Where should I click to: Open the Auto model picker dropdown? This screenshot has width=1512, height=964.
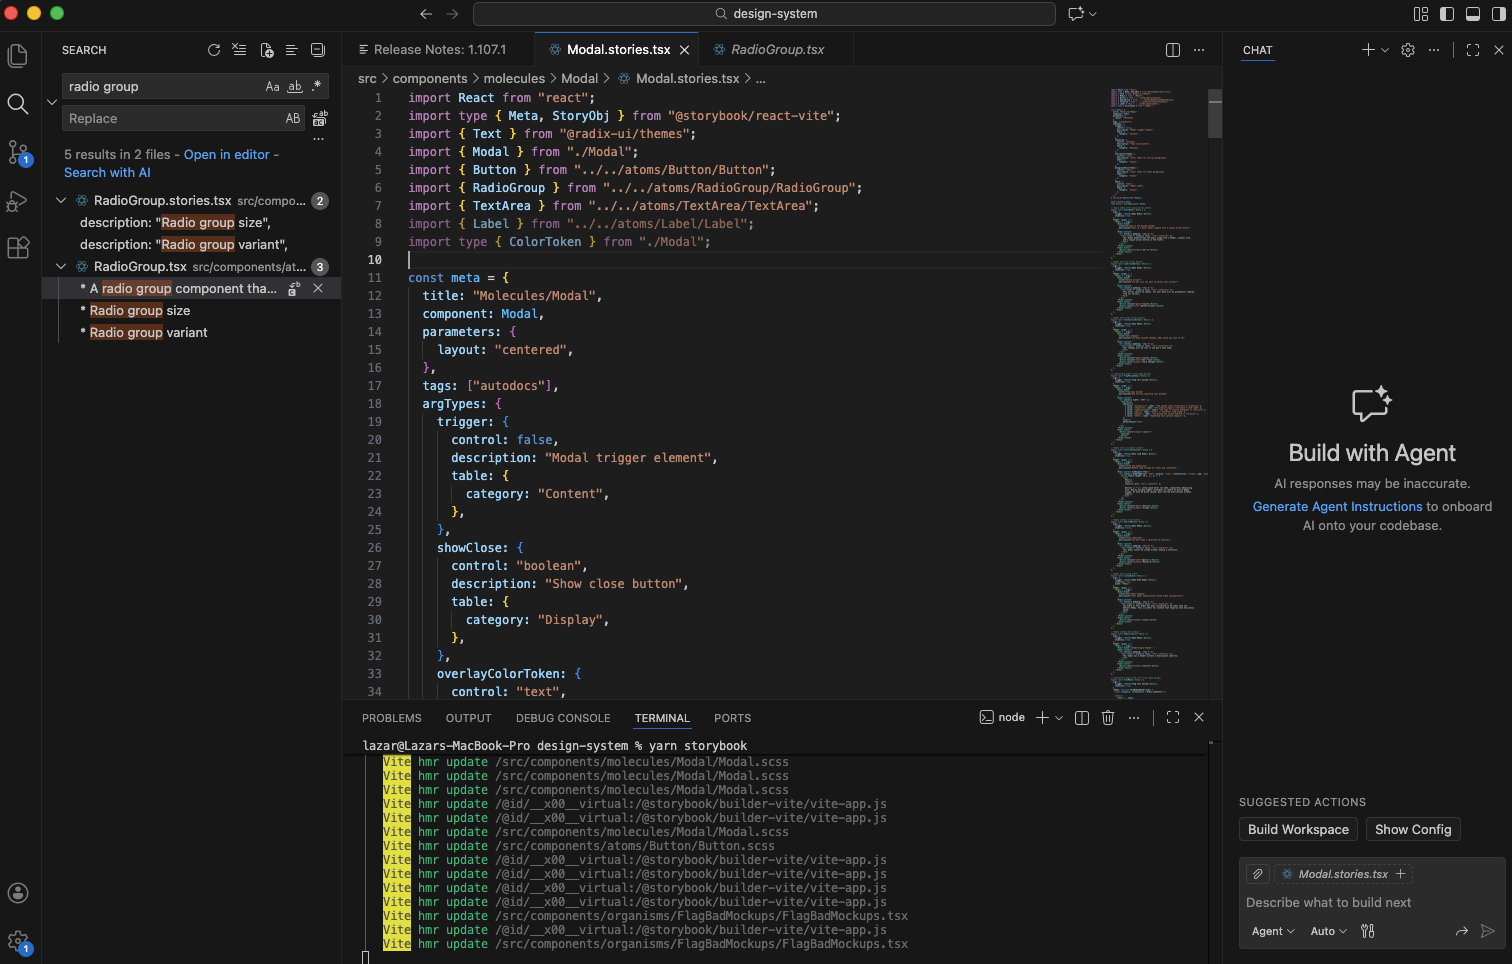[x=1328, y=931]
